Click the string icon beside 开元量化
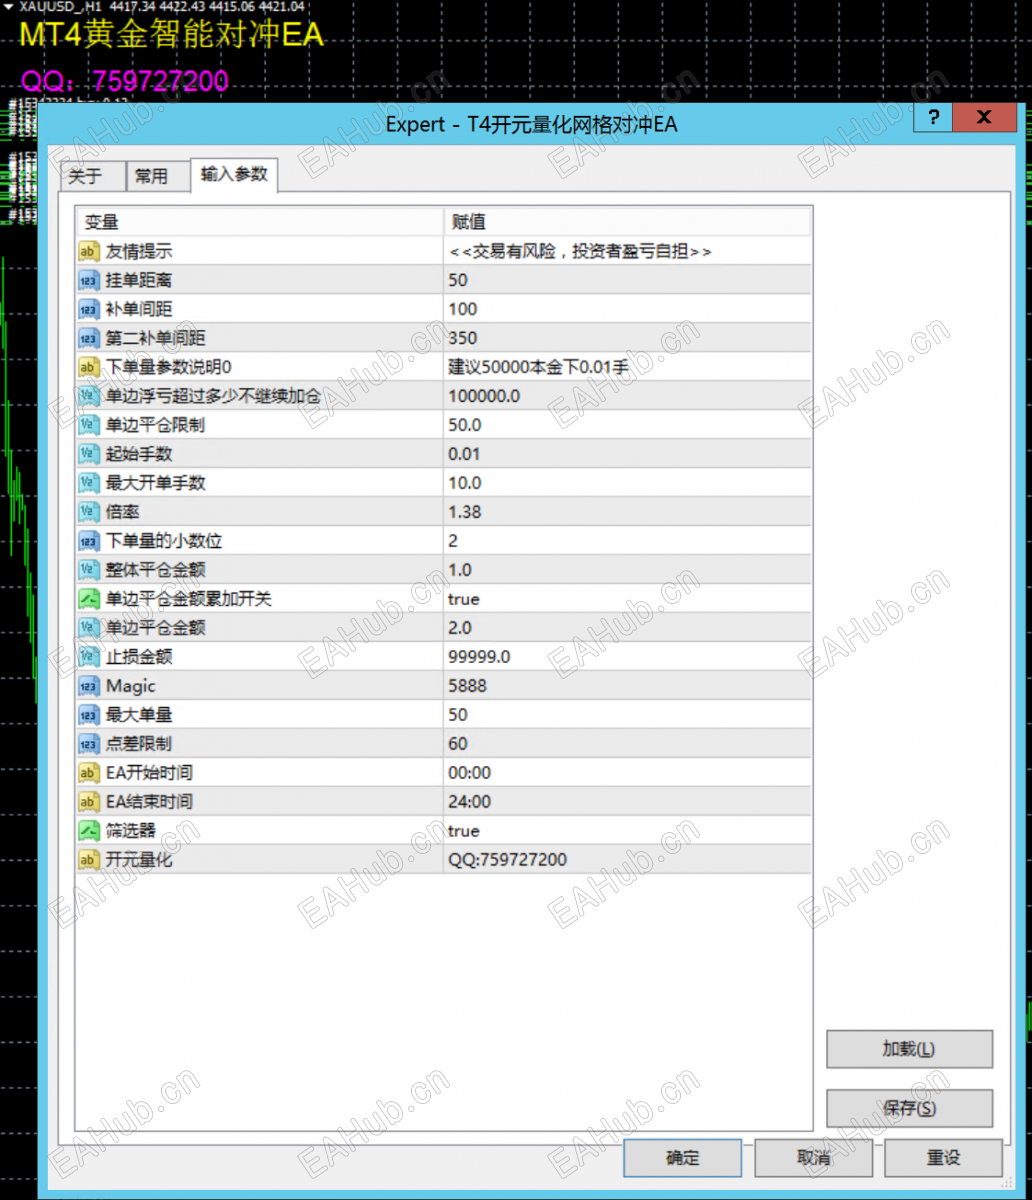 [89, 860]
